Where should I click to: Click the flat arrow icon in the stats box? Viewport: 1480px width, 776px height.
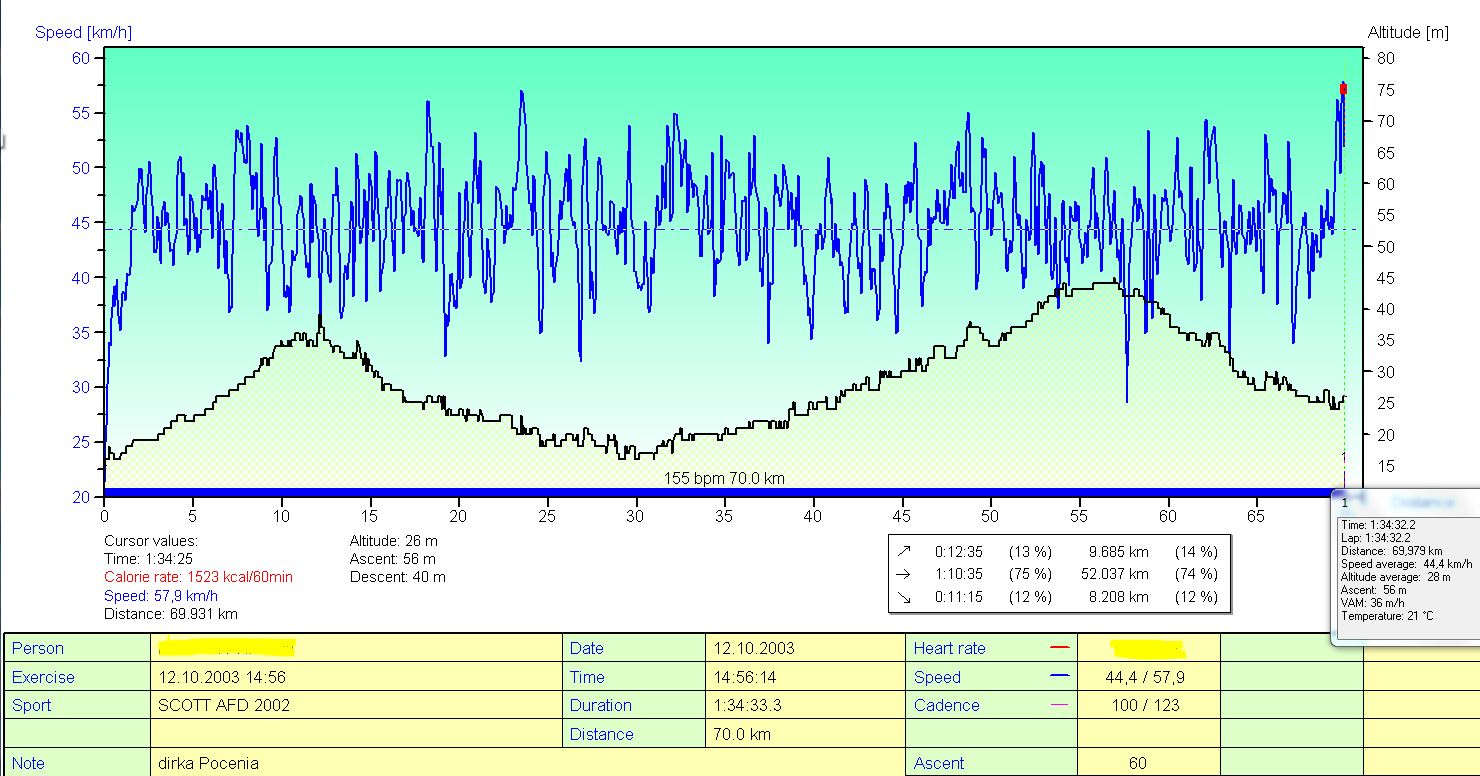tap(905, 574)
